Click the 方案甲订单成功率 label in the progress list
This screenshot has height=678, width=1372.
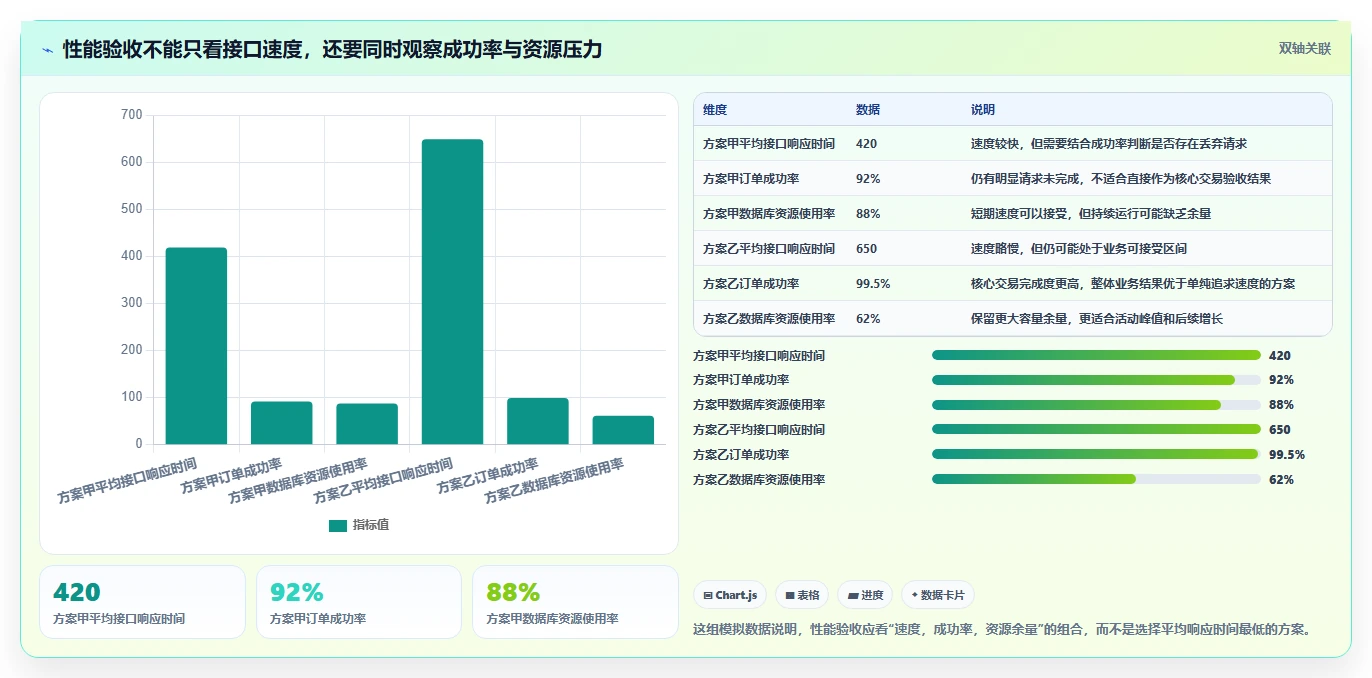coord(741,380)
